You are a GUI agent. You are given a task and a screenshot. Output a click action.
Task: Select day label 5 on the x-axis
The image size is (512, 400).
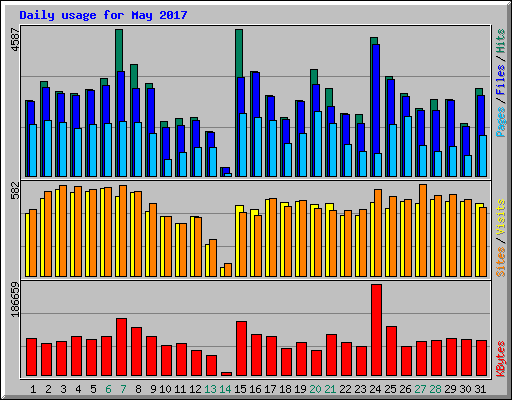click(93, 389)
